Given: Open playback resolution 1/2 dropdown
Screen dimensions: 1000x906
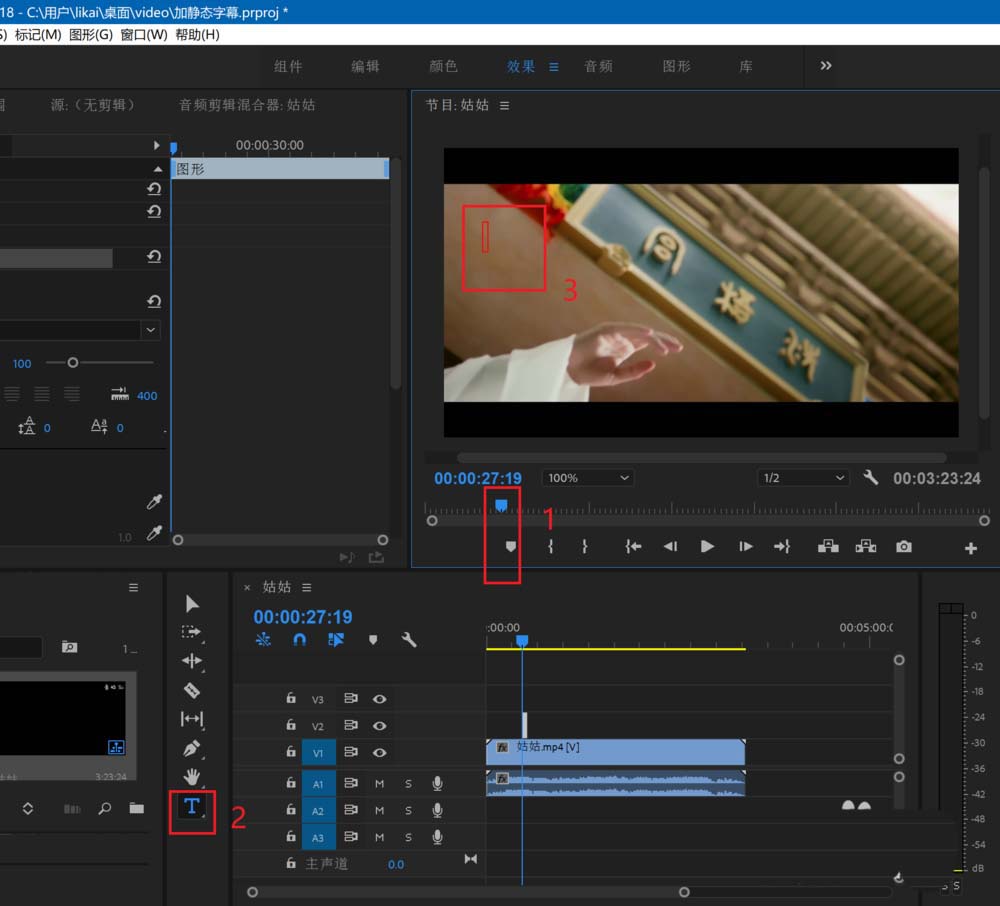Looking at the screenshot, I should (x=802, y=478).
